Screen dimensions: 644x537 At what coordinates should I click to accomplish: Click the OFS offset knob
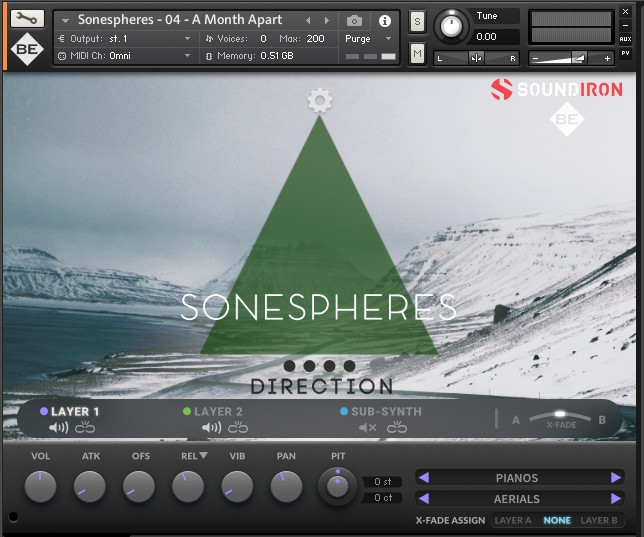click(x=139, y=486)
